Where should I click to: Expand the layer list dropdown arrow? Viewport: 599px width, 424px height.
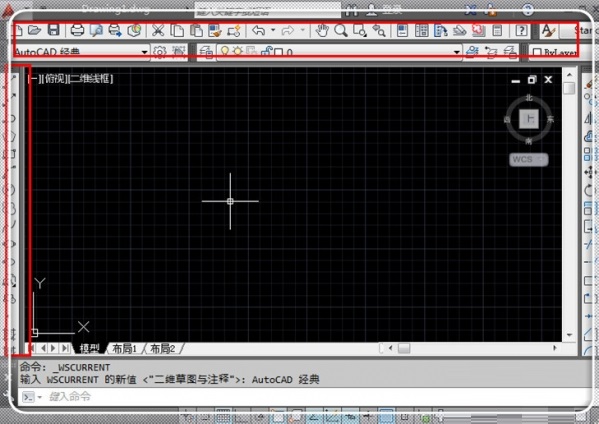point(457,52)
